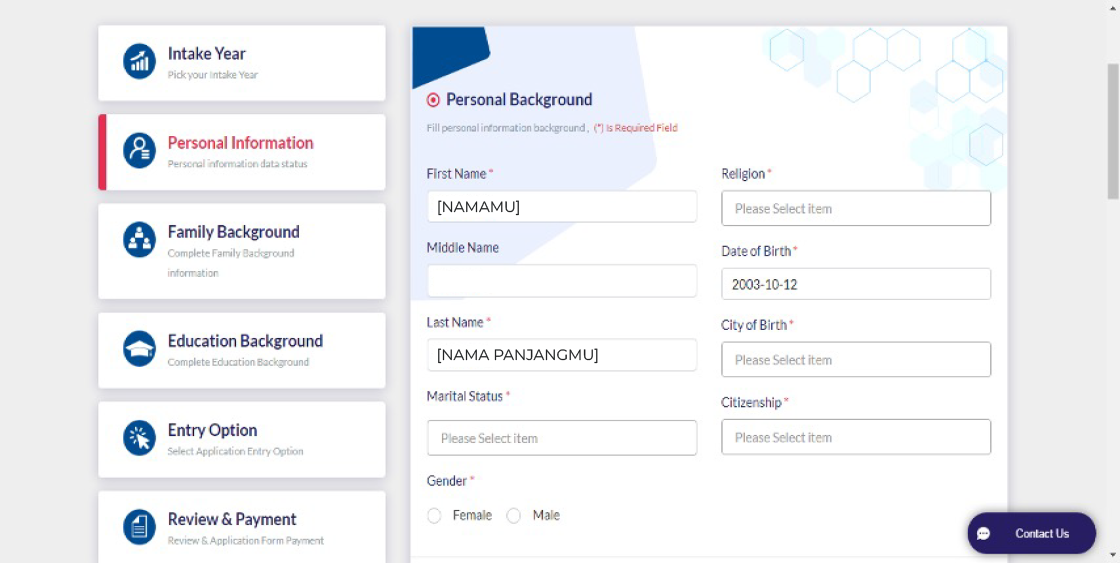The height and width of the screenshot is (563, 1120).
Task: Click the Review & Payment title
Action: (232, 519)
